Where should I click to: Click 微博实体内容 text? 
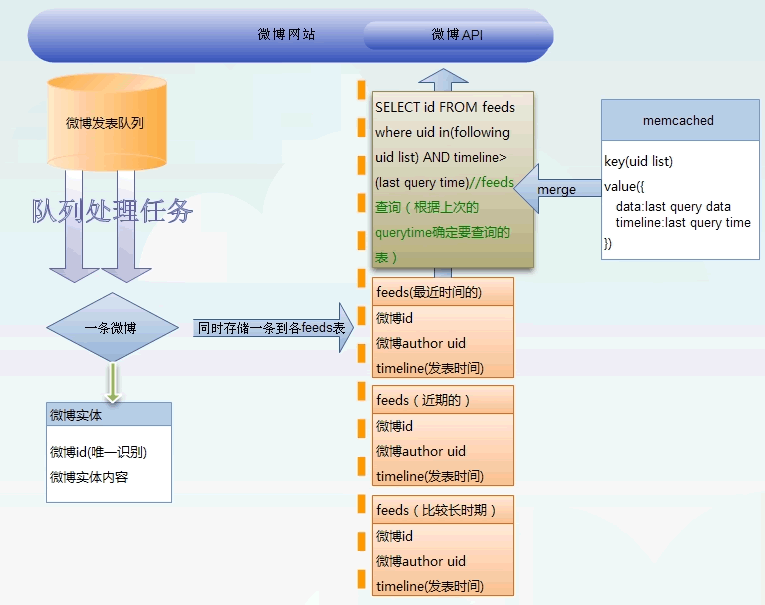pos(89,477)
